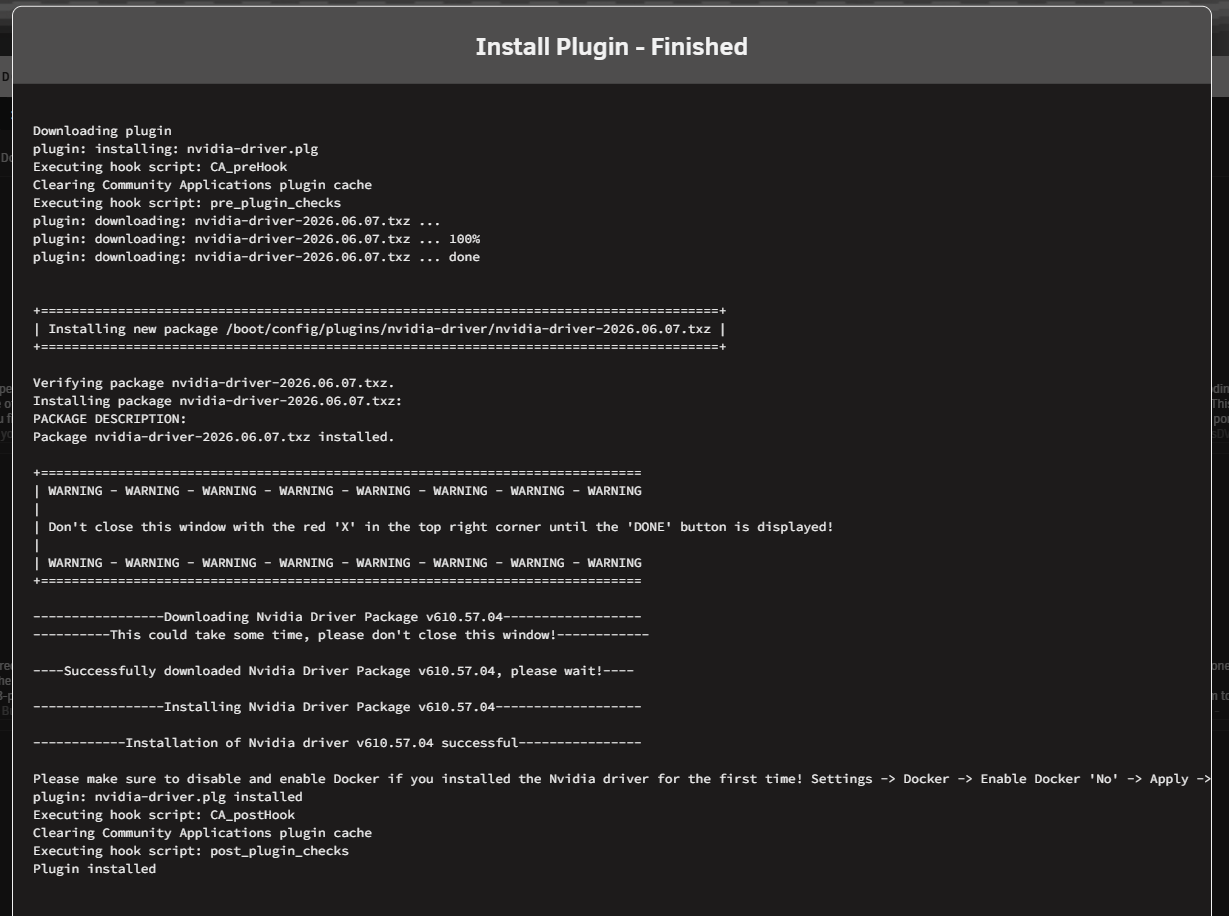The width and height of the screenshot is (1229, 916).
Task: Click the 'Install Plugin - Finished' dialog title
Action: tap(611, 47)
